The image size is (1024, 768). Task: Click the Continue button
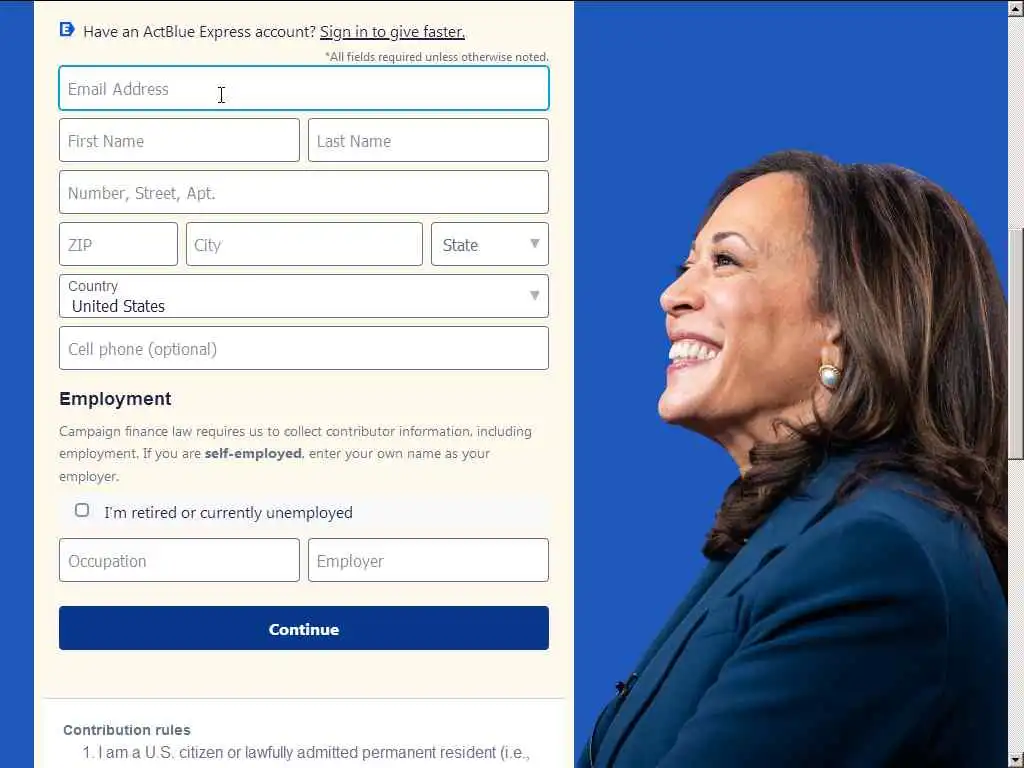(x=304, y=628)
